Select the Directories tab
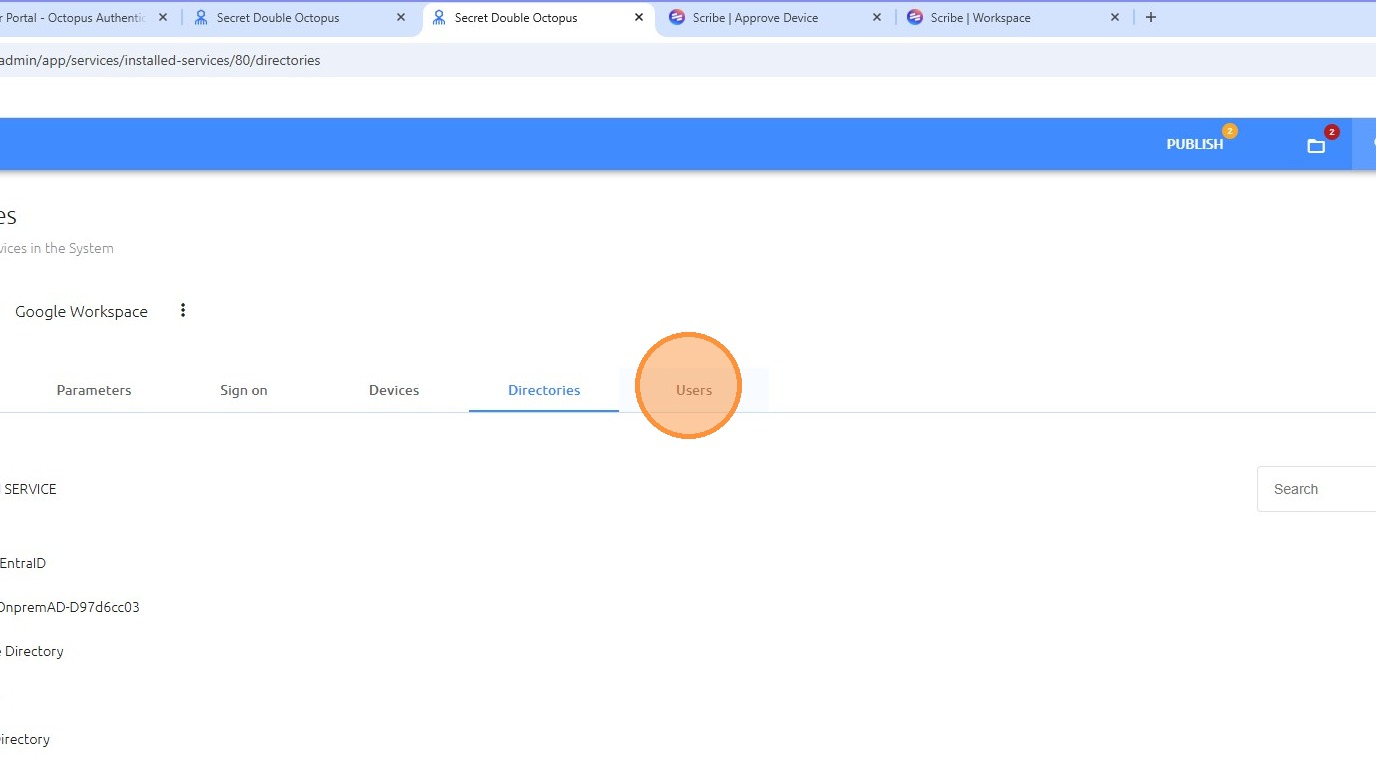1376x769 pixels. point(544,390)
